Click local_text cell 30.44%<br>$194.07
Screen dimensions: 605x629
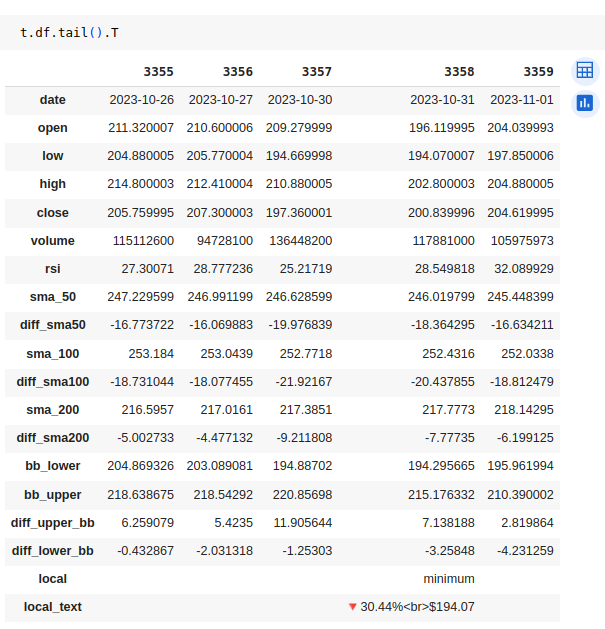[x=412, y=607]
